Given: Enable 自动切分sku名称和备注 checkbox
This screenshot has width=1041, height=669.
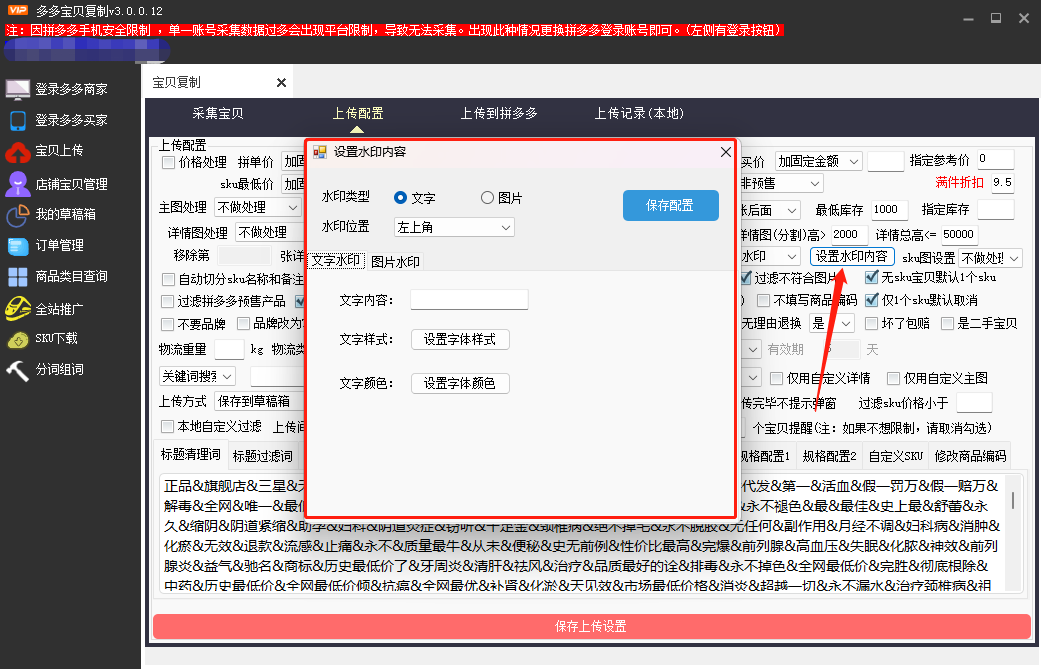Looking at the screenshot, I should (x=169, y=279).
